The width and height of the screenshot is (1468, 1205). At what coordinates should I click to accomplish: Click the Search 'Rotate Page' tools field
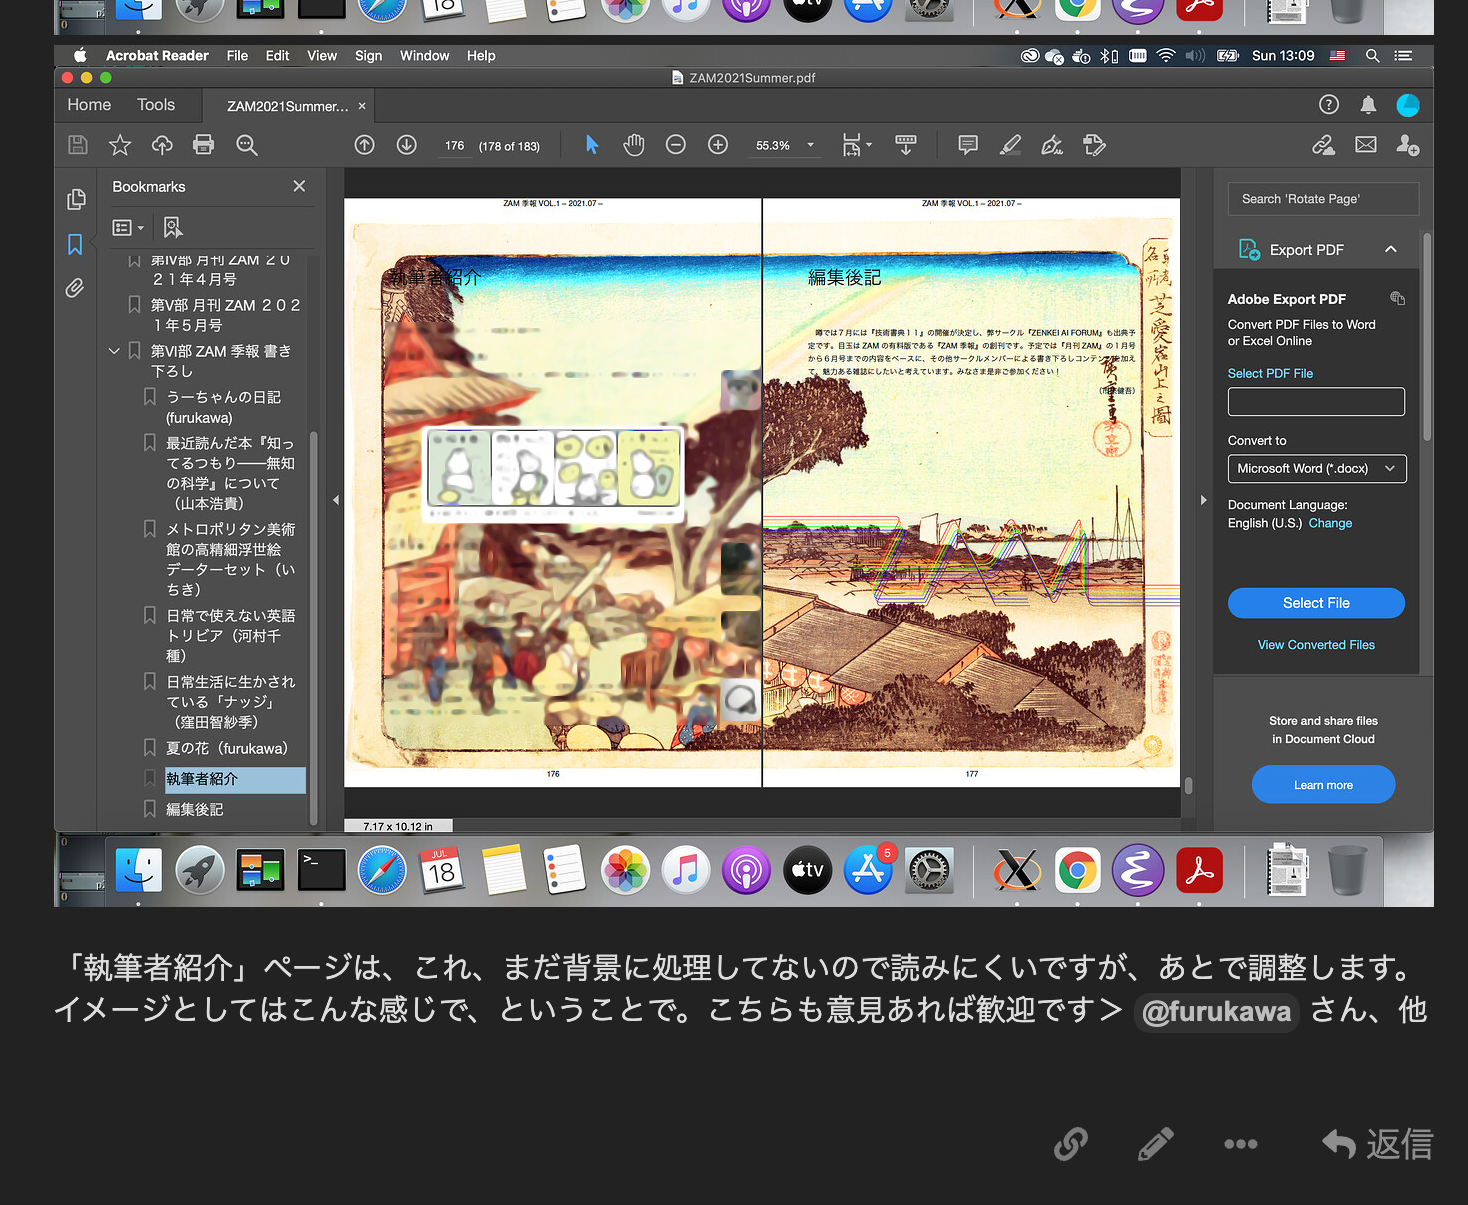tap(1323, 199)
